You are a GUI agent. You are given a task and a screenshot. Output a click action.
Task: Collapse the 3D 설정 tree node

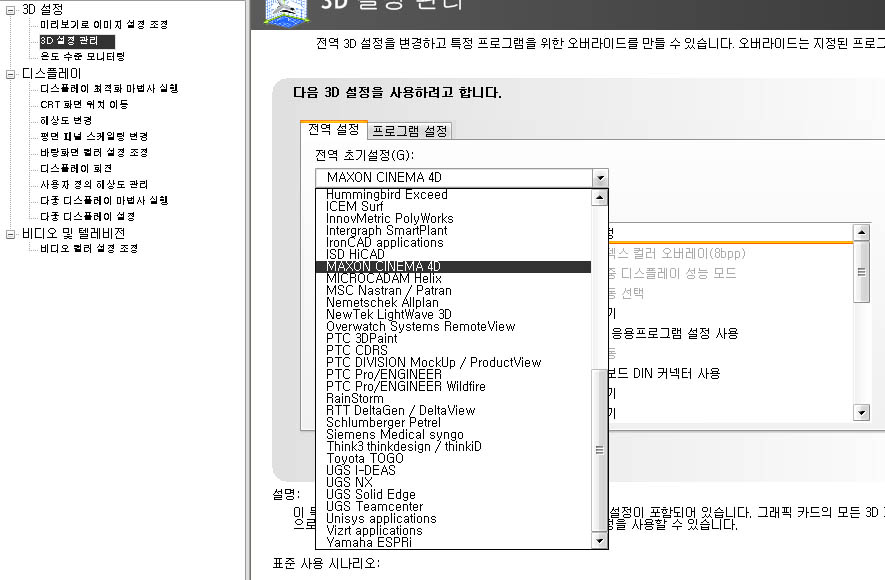tap(10, 10)
